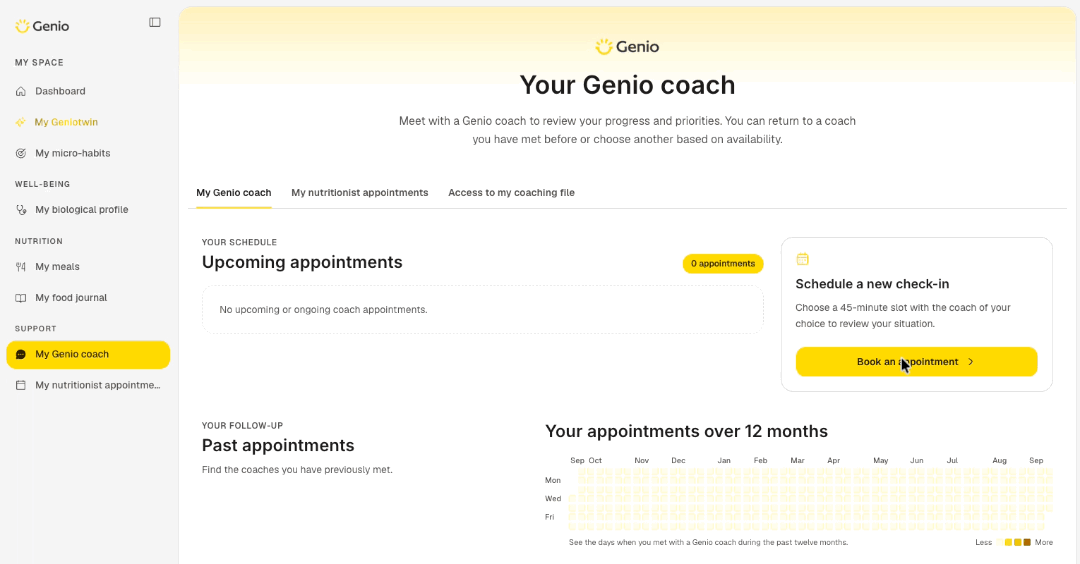1080x564 pixels.
Task: Click the calendar icon above Schedule a new check-in
Action: tap(802, 259)
